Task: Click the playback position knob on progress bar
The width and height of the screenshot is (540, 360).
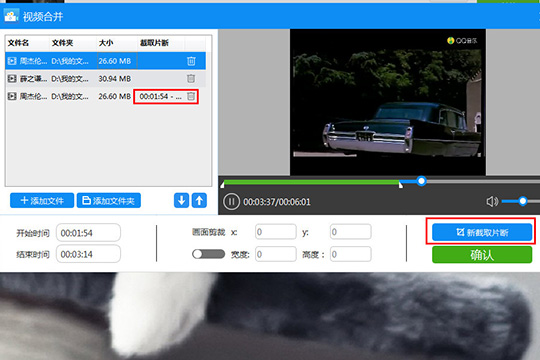Action: (x=421, y=181)
